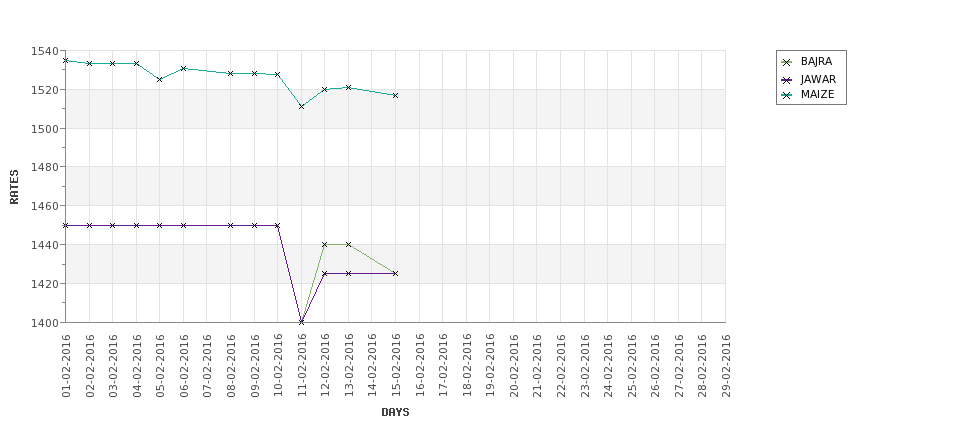Select the JAWAR data point on 13-02-2016
Image resolution: width=975 pixels, height=429 pixels.
(348, 274)
